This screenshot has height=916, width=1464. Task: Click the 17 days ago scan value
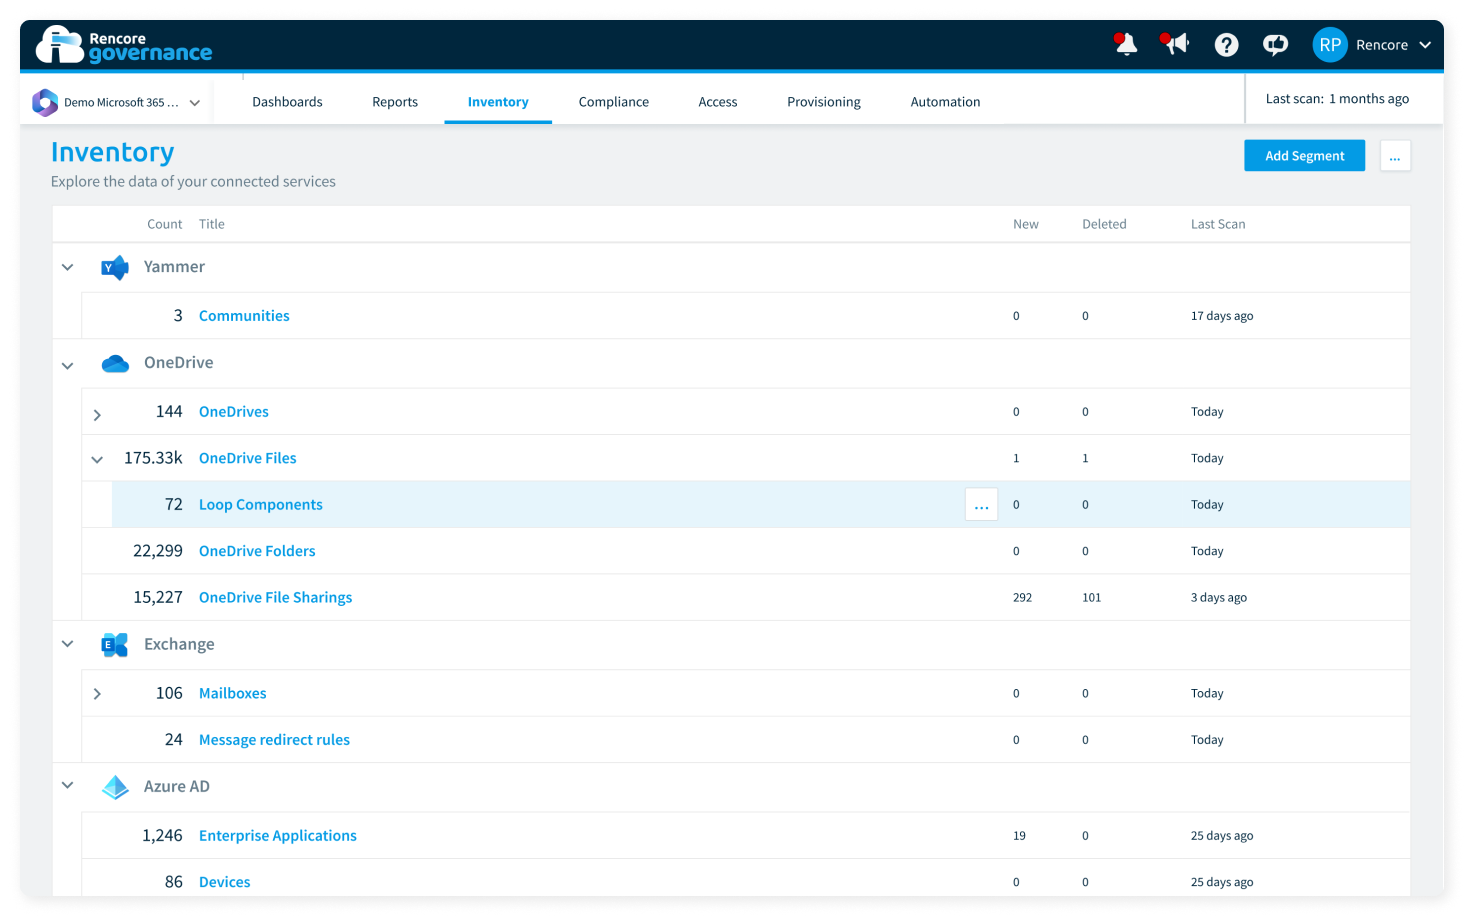click(x=1222, y=316)
